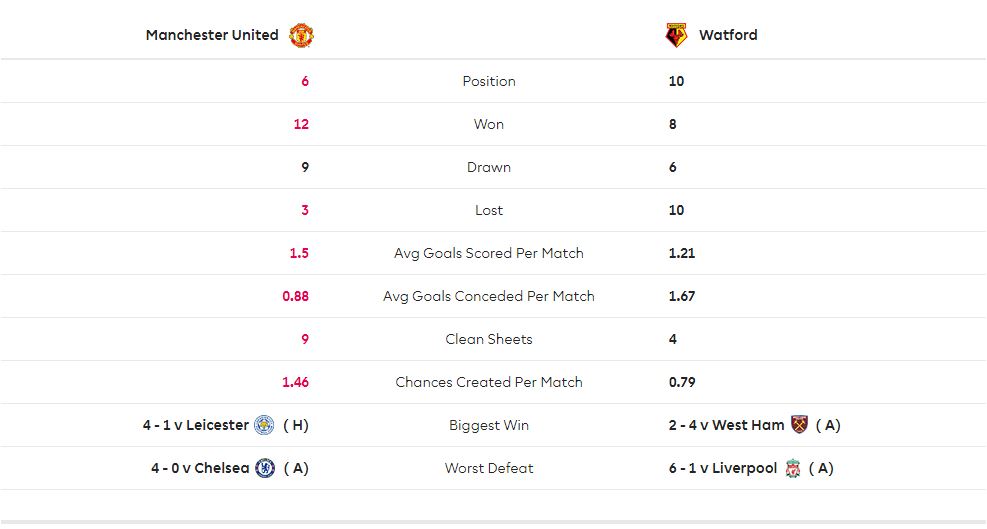Image resolution: width=987 pixels, height=529 pixels.
Task: Click the Chelsea badge in Worst Defeat
Action: click(265, 468)
